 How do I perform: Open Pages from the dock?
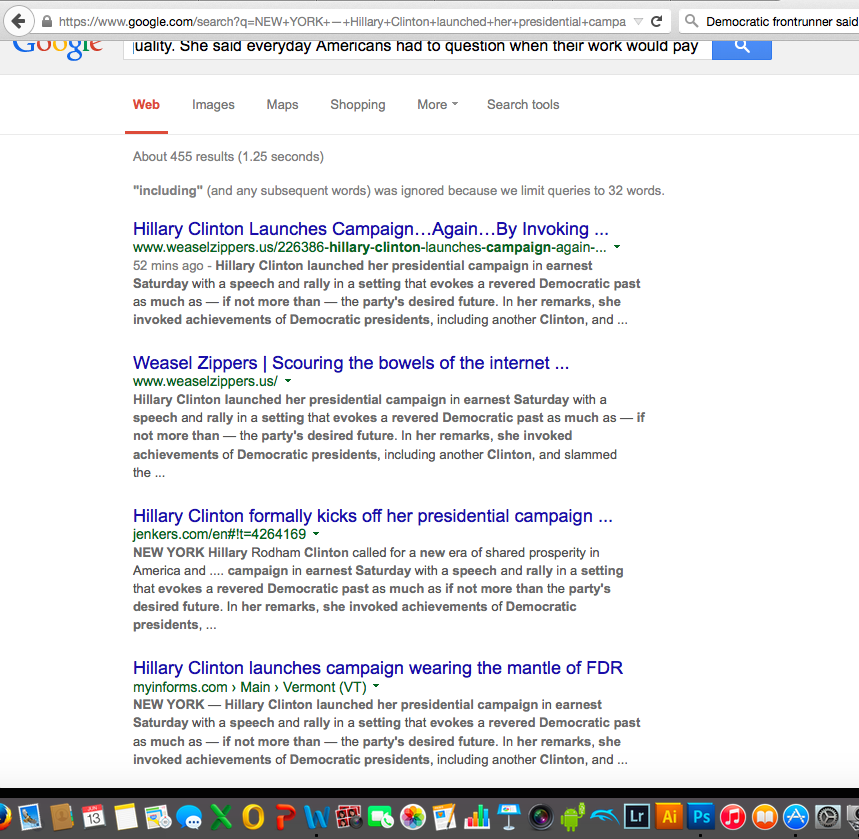pyautogui.click(x=445, y=818)
